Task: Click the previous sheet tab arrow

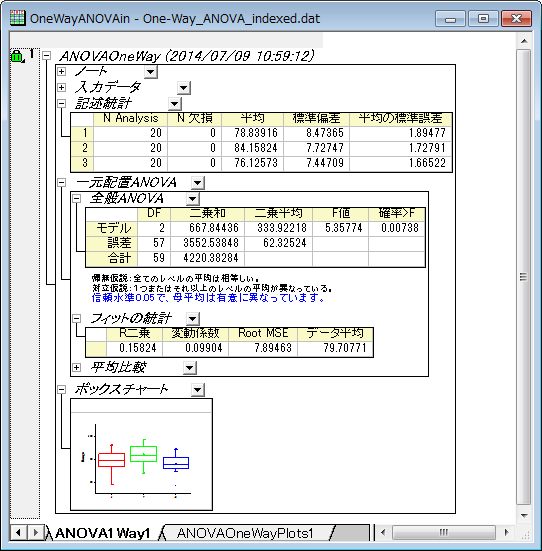Action: 18,533
